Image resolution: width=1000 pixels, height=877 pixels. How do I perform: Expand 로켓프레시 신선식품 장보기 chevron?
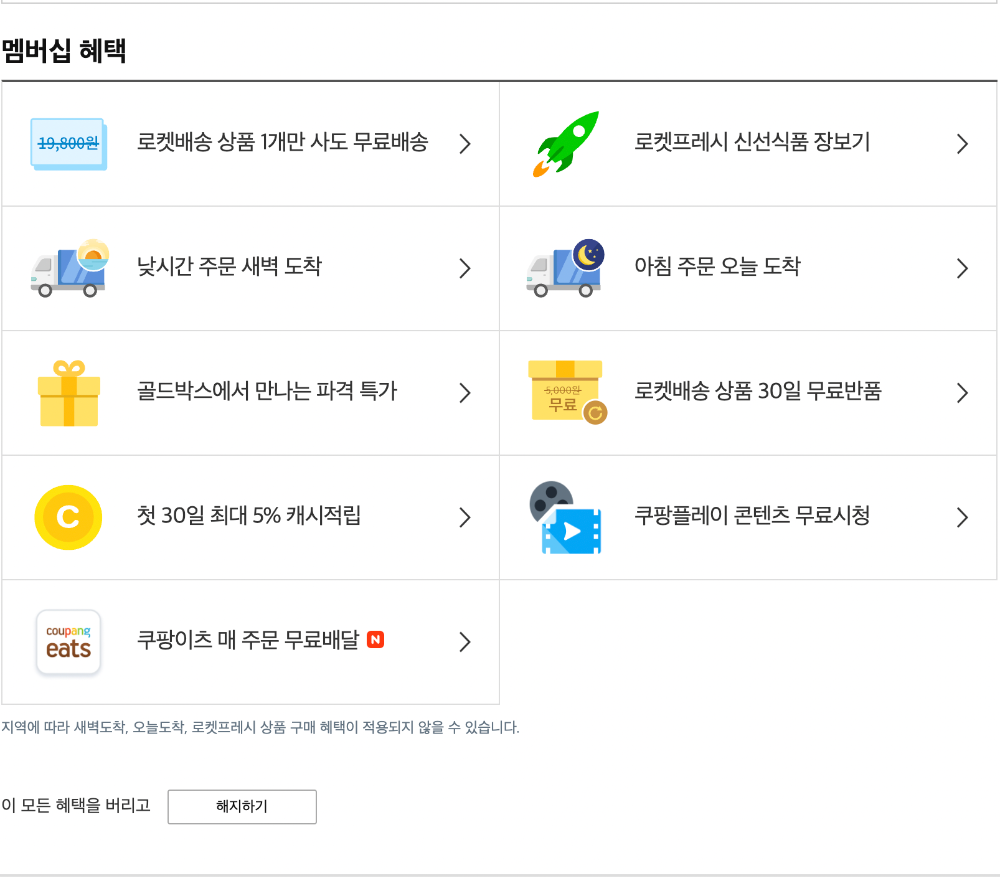(962, 144)
